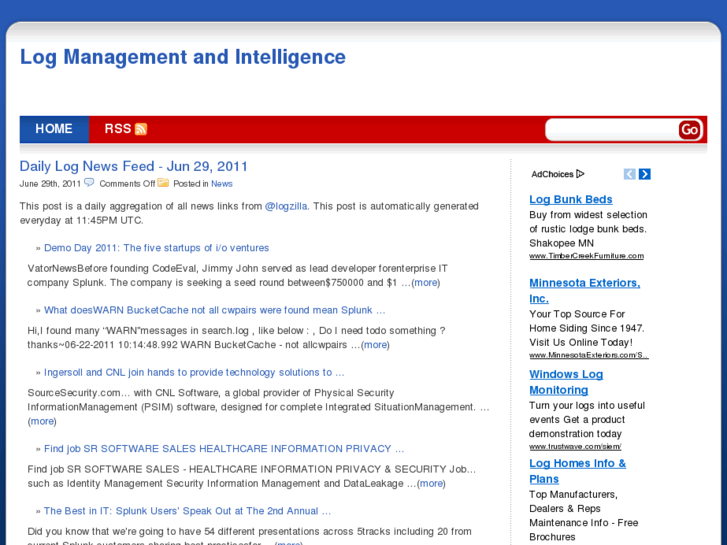Image resolution: width=727 pixels, height=545 pixels.
Task: Click more link after $750000 and $1
Action: click(426, 282)
